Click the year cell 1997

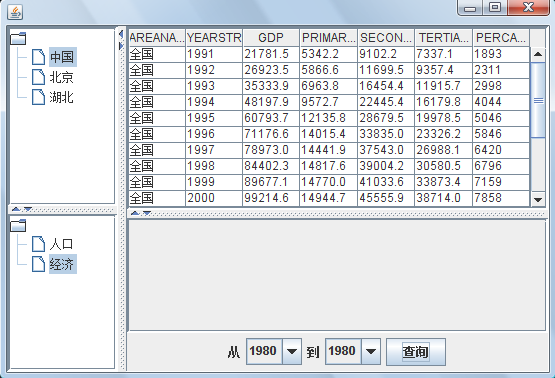[214, 150]
